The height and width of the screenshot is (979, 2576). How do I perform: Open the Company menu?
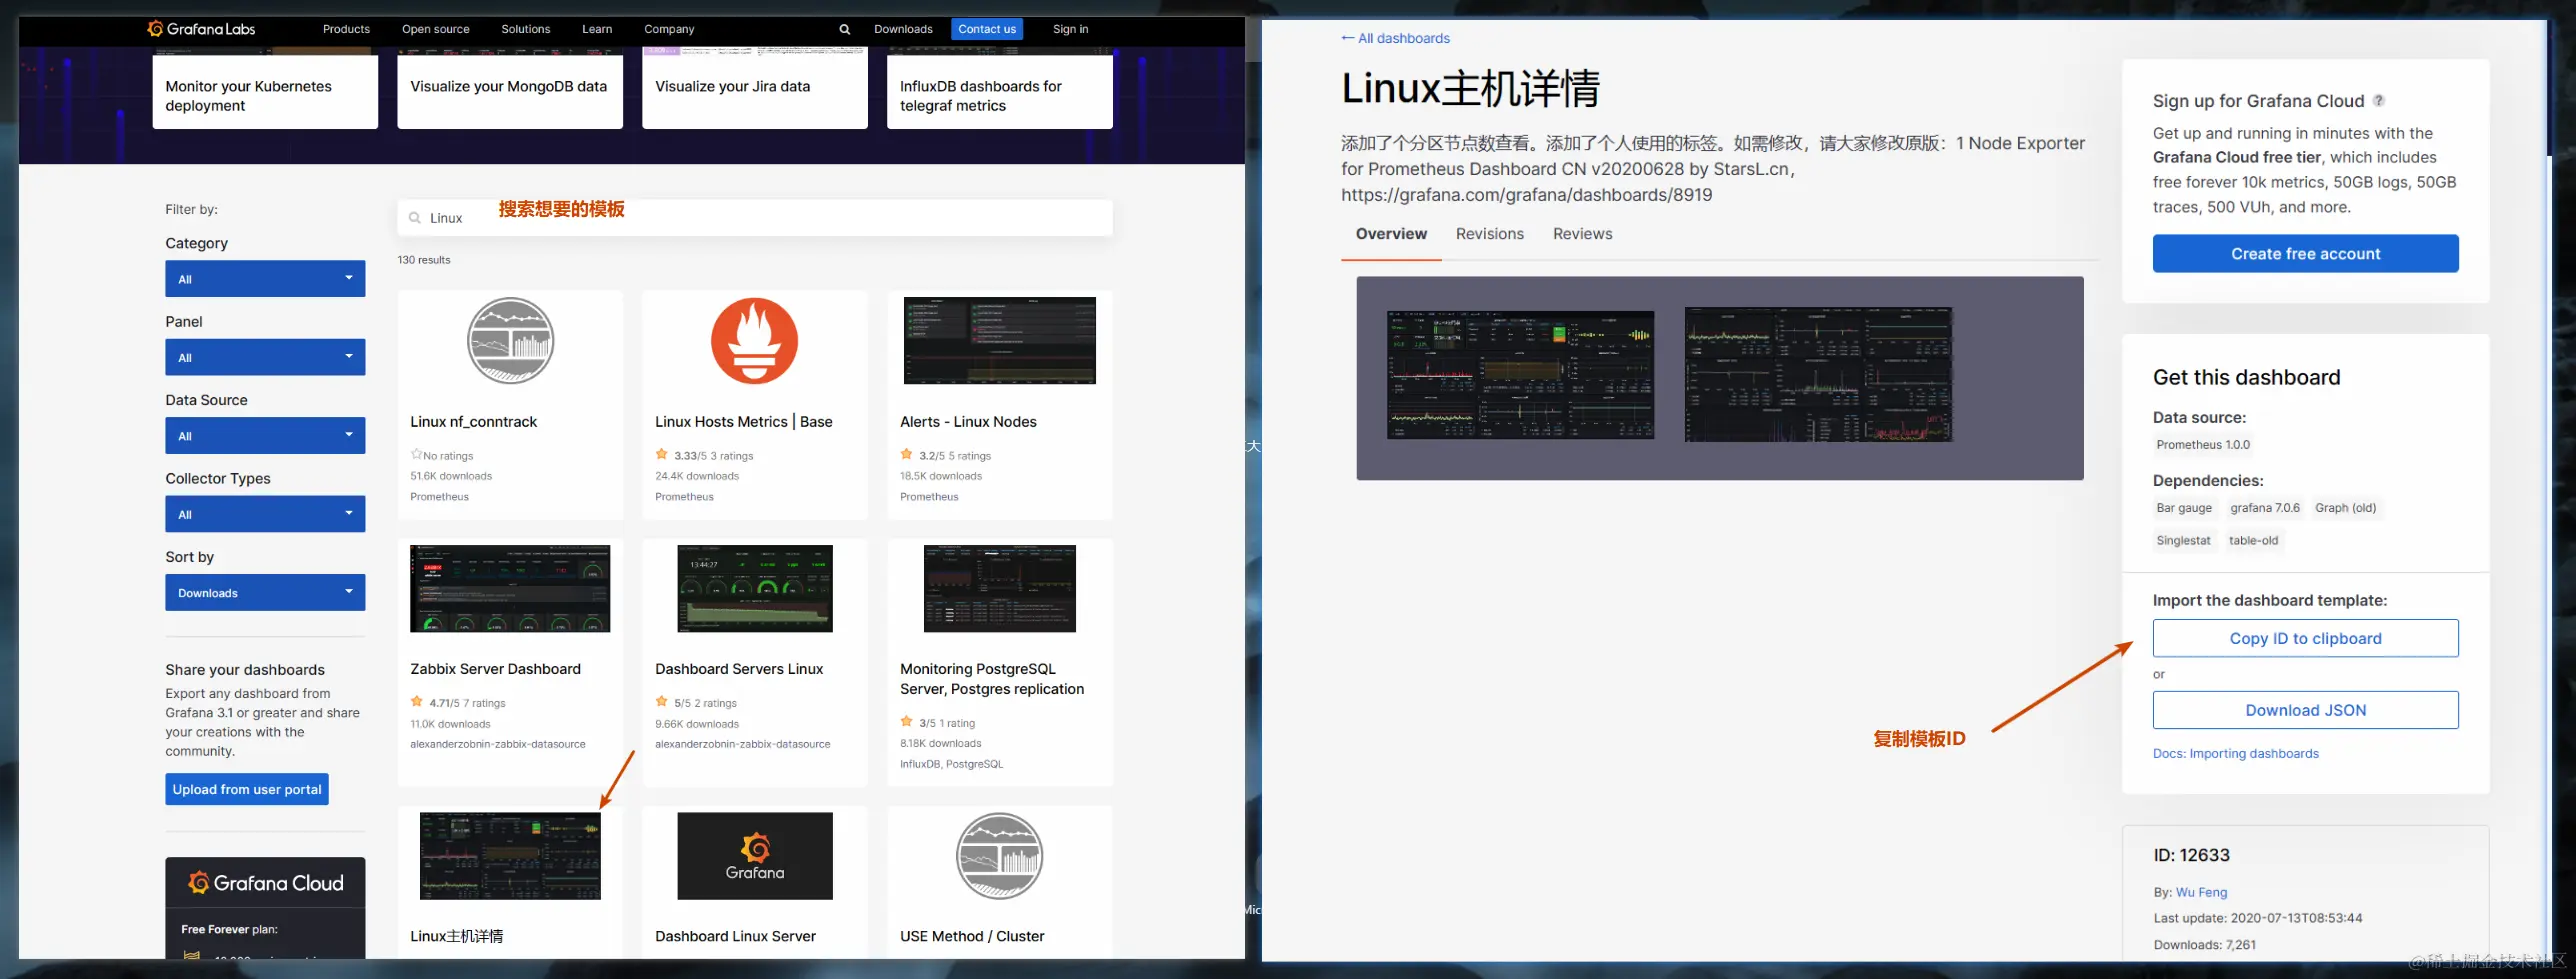[669, 29]
